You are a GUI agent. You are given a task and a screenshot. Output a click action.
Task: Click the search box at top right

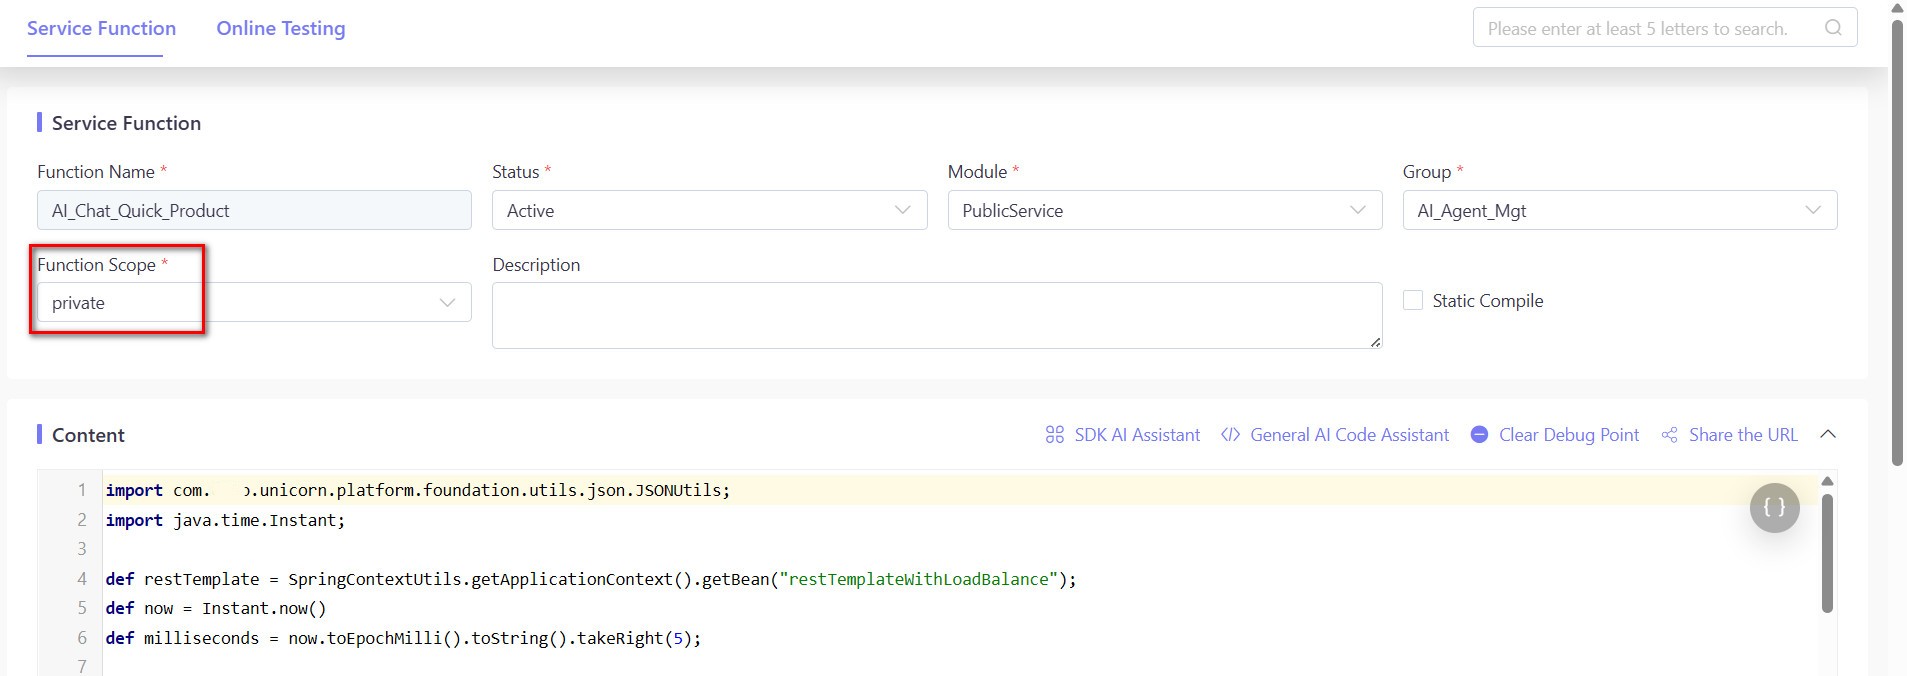(x=1664, y=28)
